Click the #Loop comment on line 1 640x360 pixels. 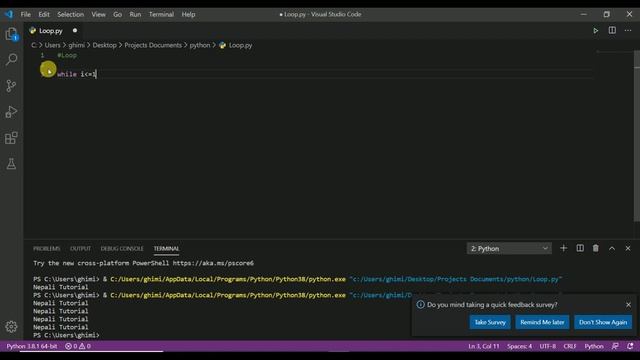click(x=67, y=55)
